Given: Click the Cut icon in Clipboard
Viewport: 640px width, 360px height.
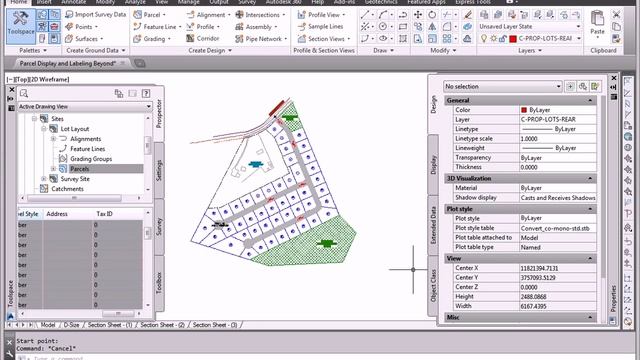Looking at the screenshot, I should pyautogui.click(x=616, y=15).
